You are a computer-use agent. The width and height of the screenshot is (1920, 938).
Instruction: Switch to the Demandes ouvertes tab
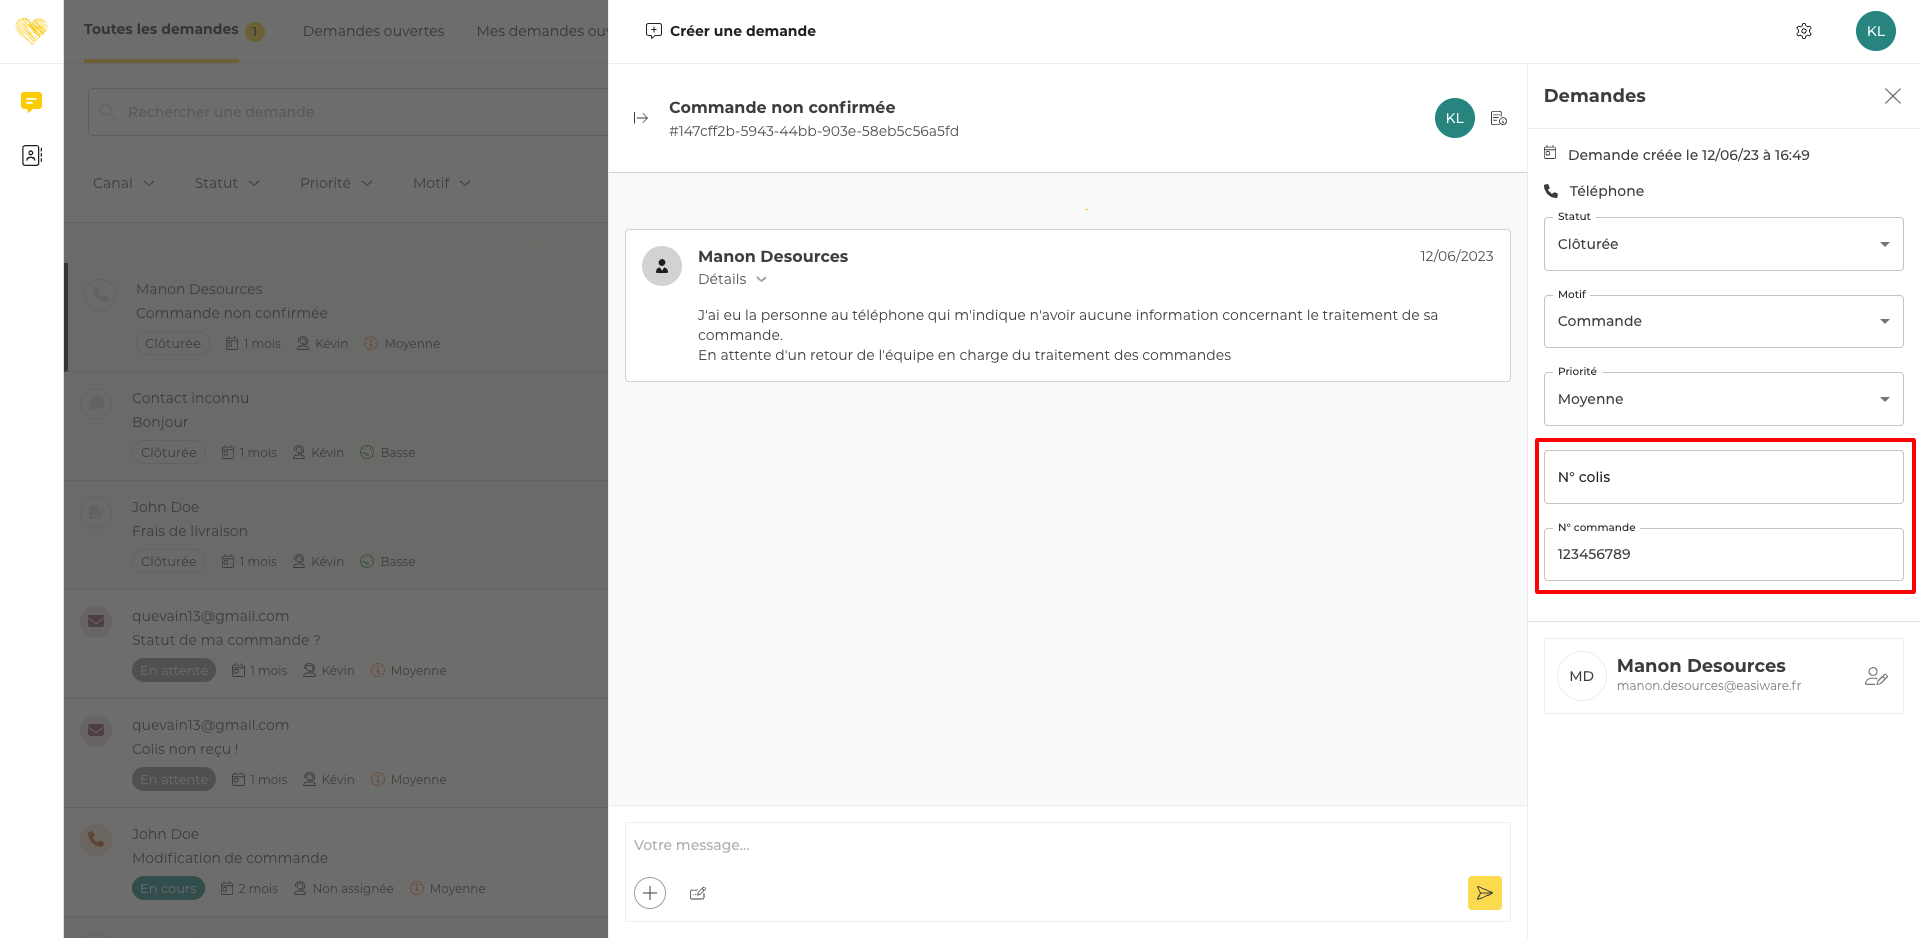click(373, 31)
